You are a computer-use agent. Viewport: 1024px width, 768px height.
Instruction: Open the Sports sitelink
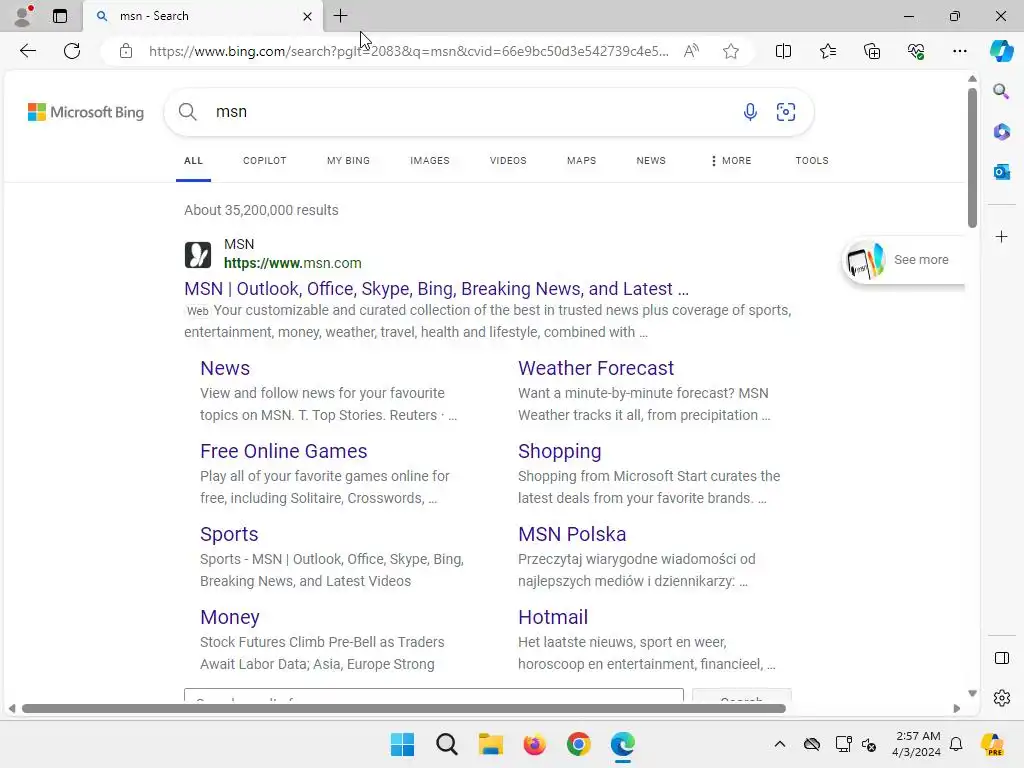(229, 534)
